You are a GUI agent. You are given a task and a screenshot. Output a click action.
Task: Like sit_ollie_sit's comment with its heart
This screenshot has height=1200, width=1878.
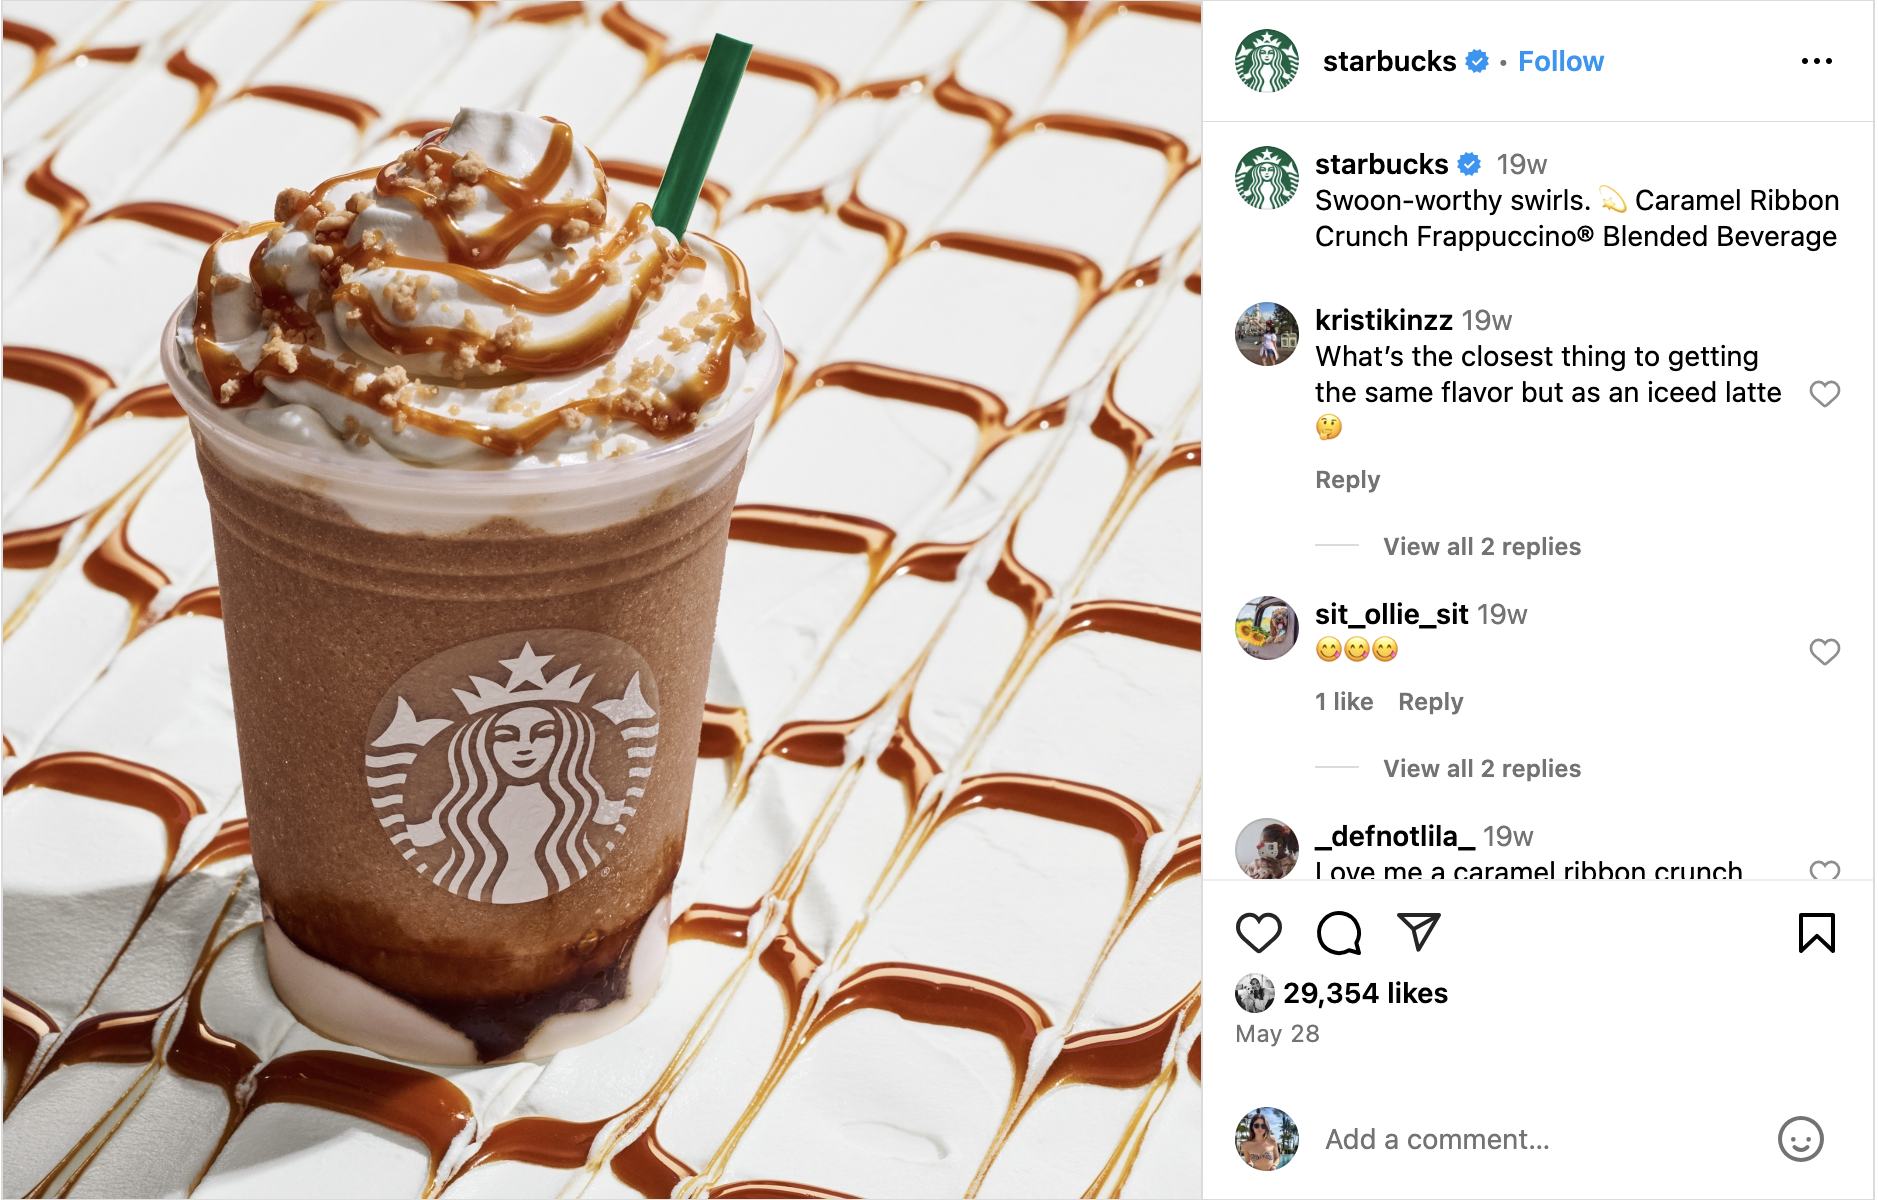(1825, 652)
